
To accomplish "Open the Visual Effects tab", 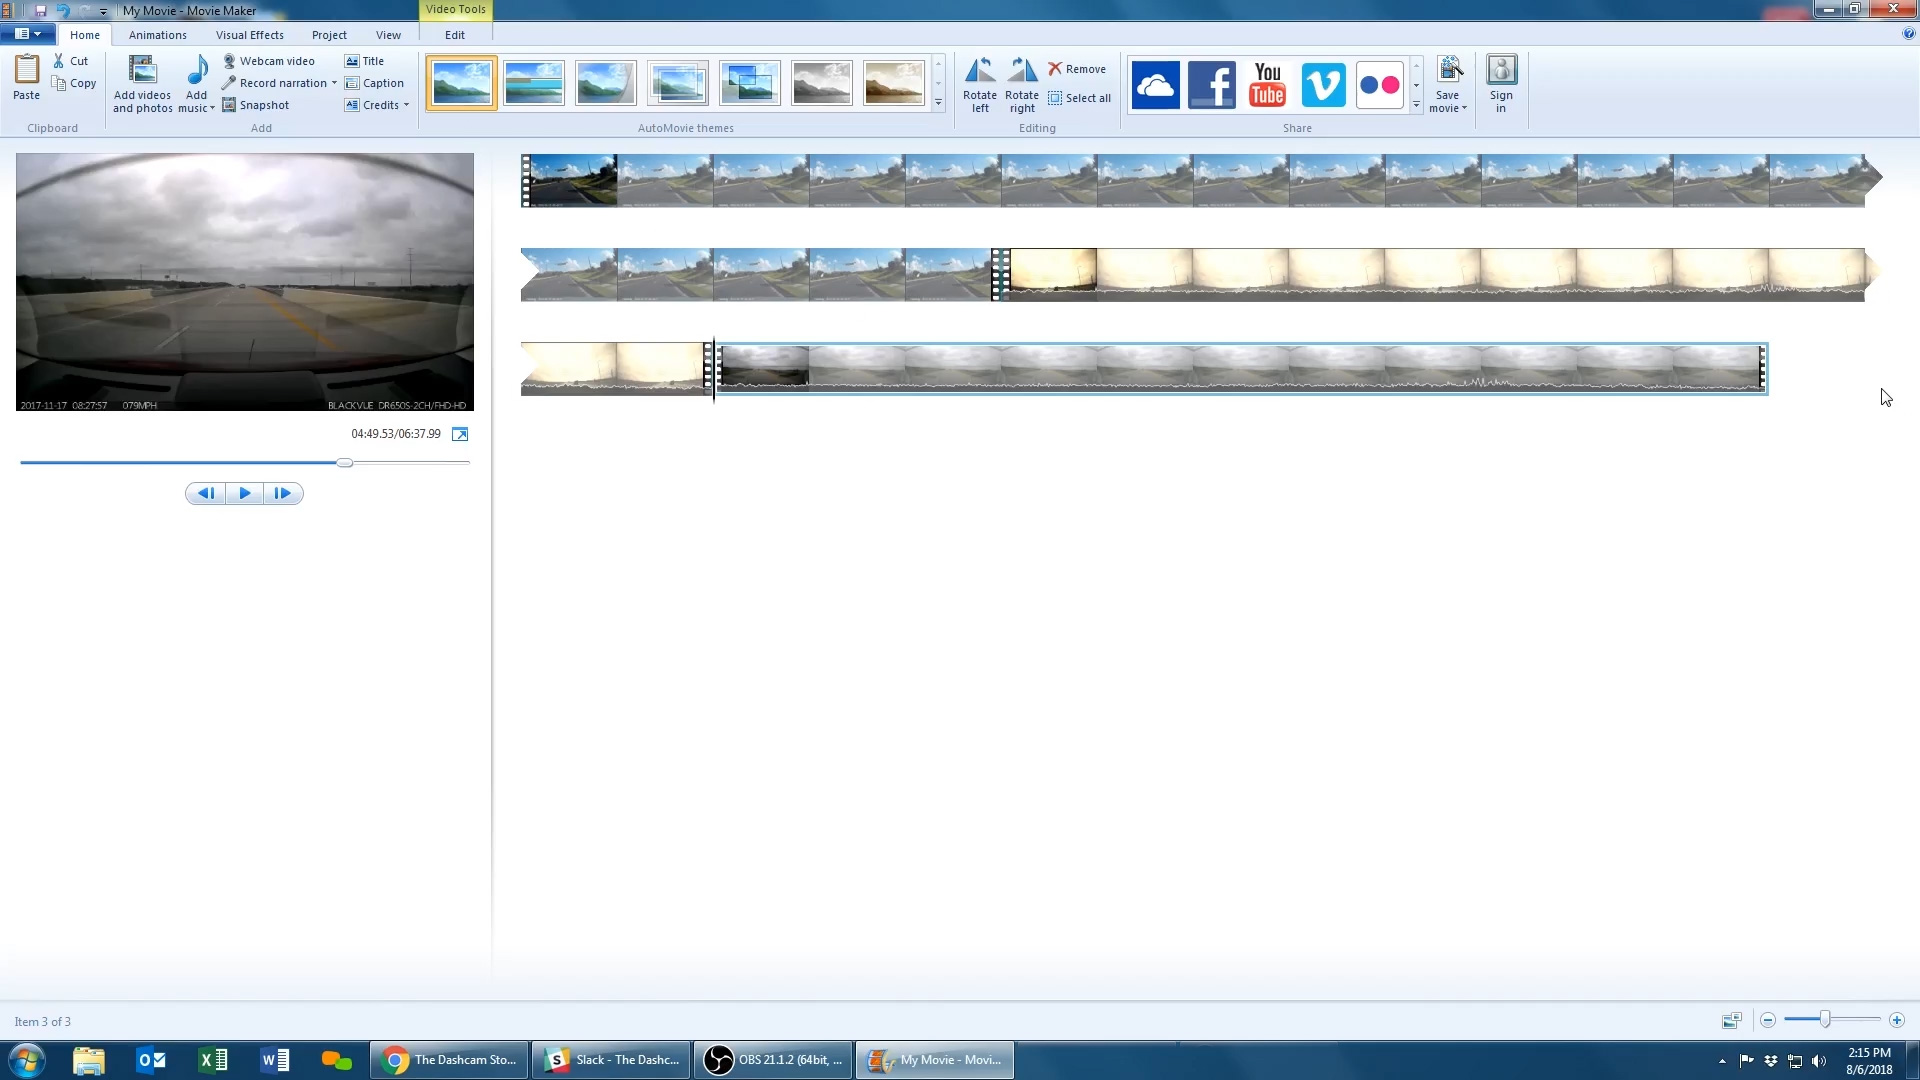I will 249,35.
